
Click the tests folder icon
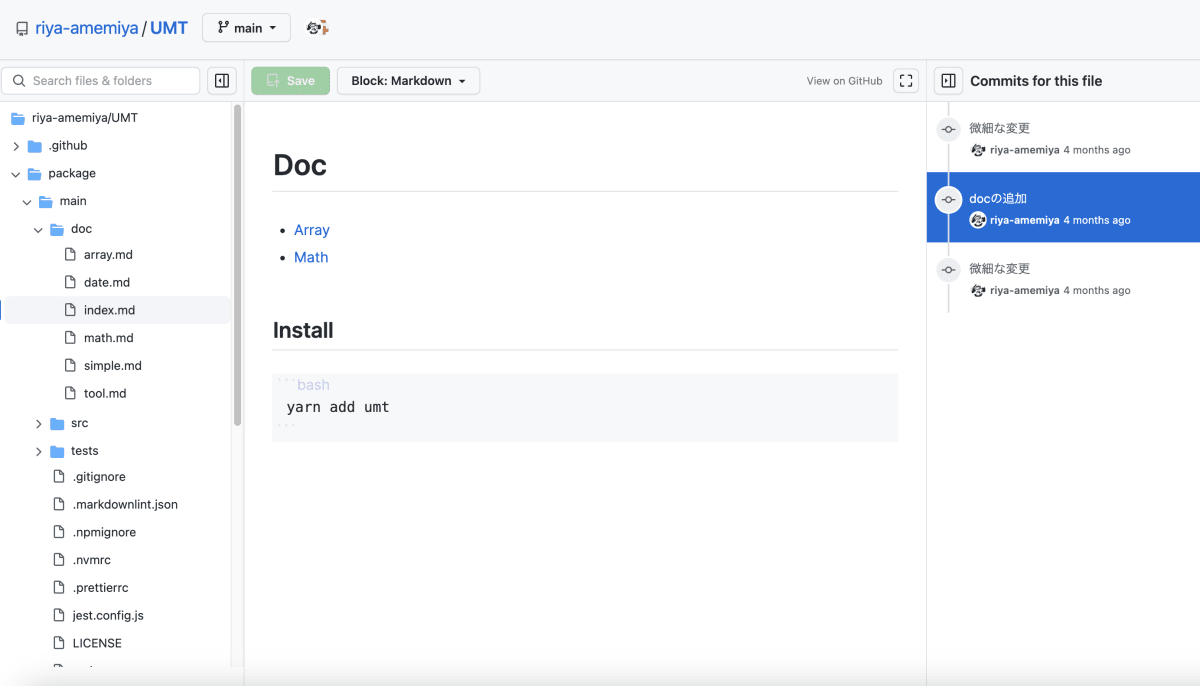(57, 451)
